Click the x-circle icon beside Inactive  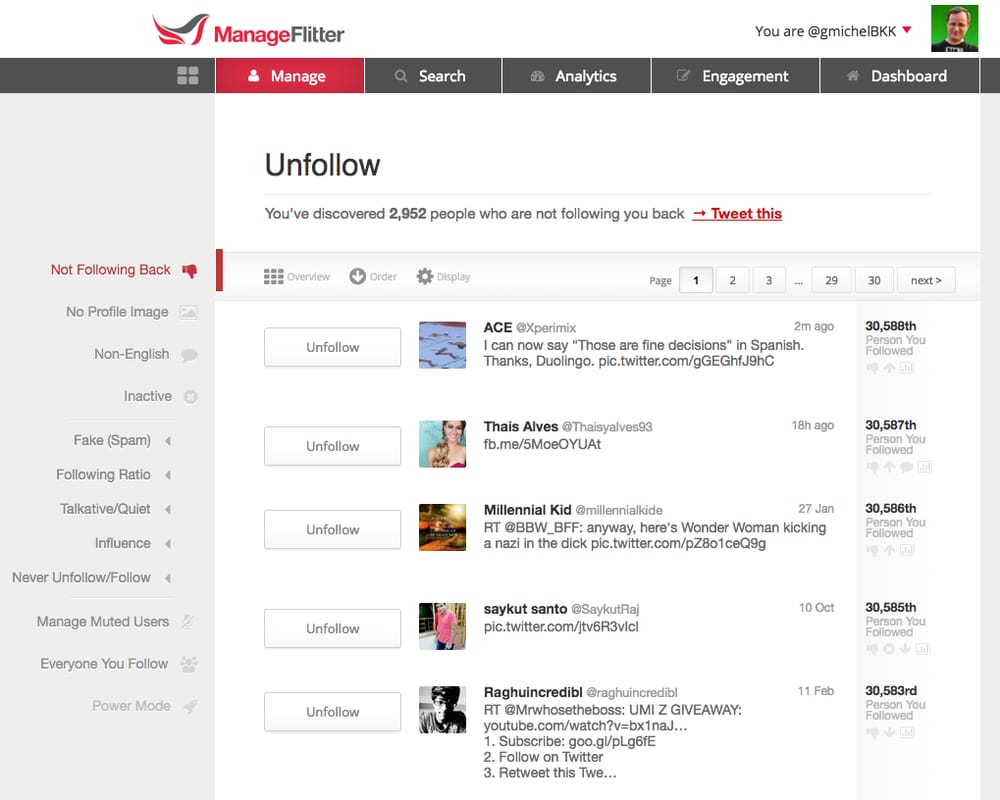(190, 397)
